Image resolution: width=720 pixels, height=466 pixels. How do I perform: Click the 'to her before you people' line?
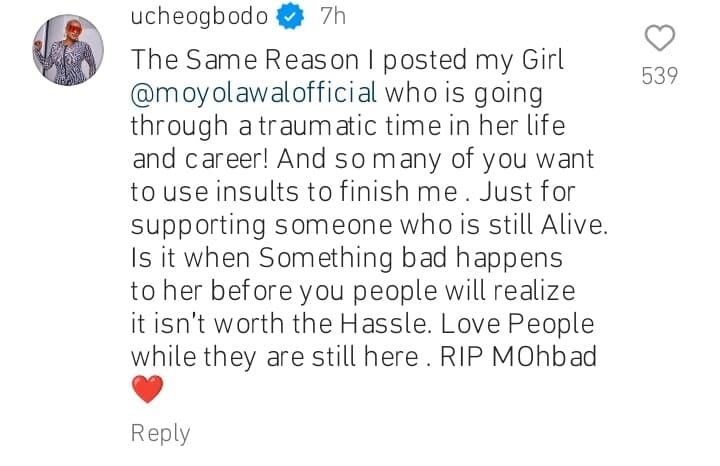[353, 291]
